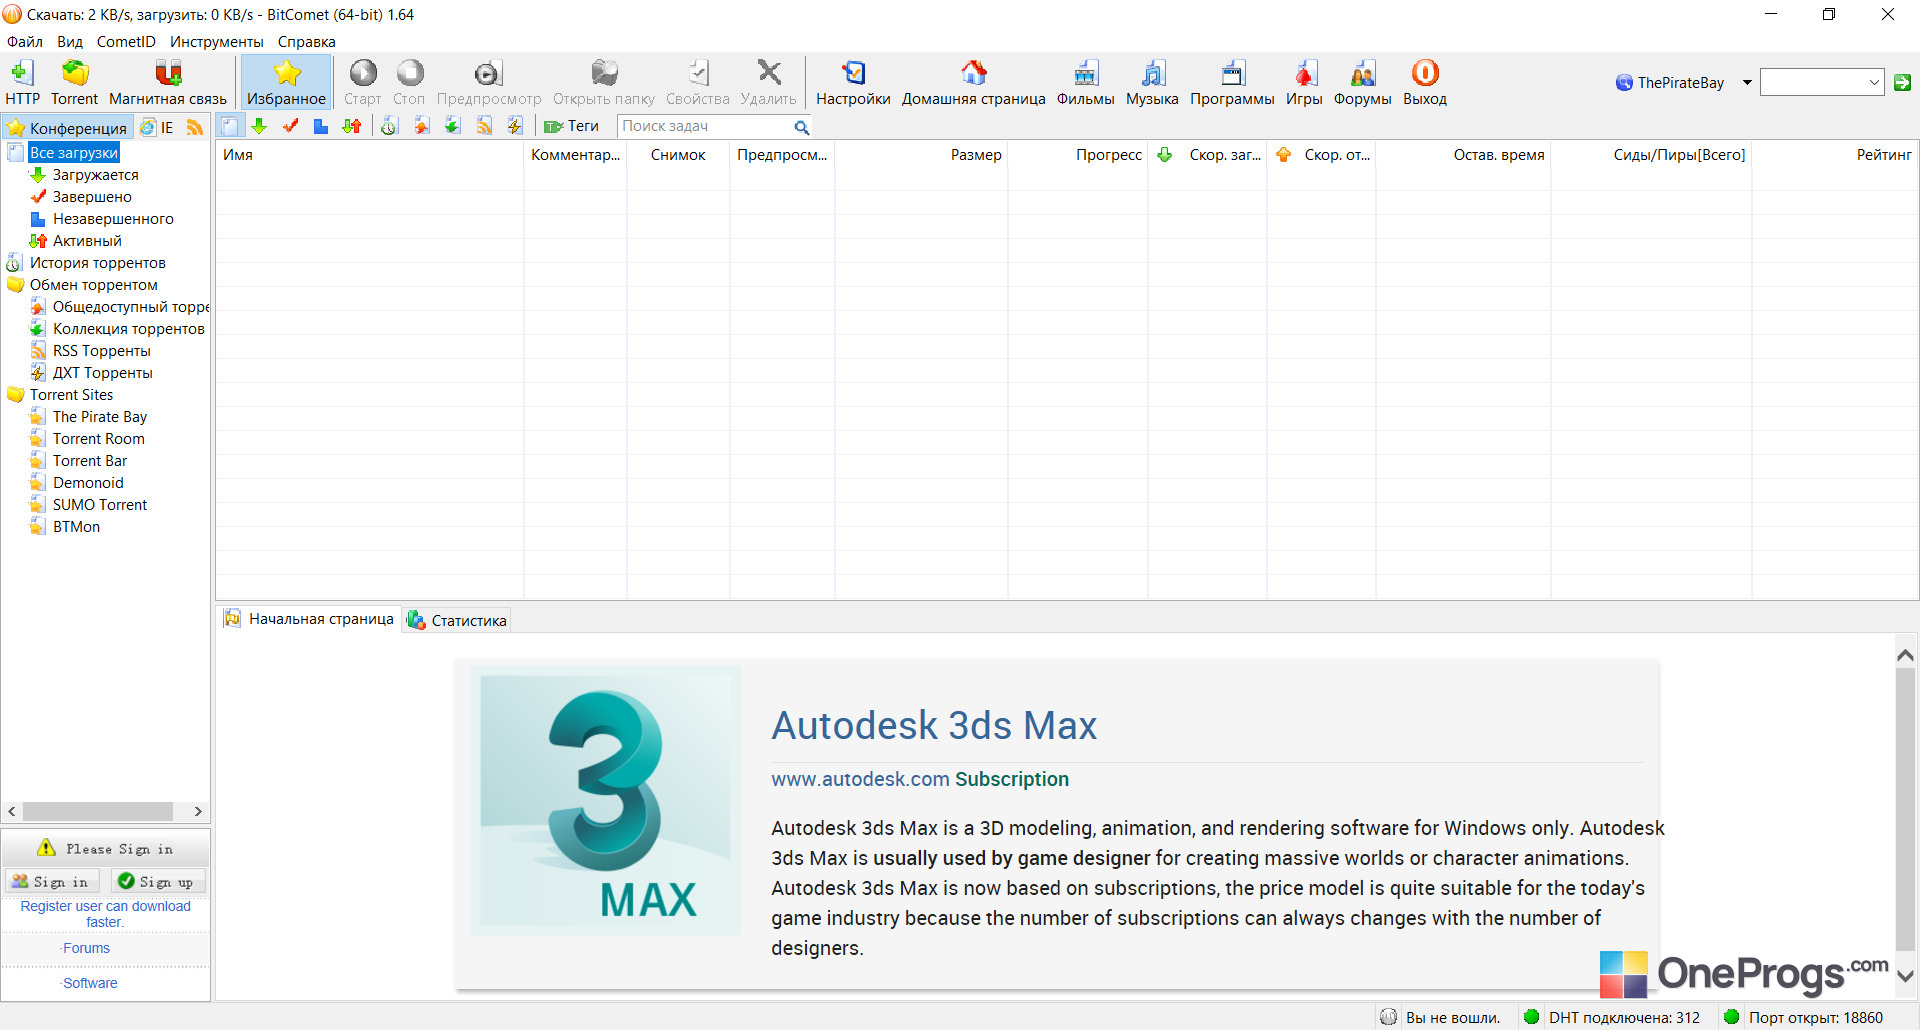
Task: Filter active tasks up-down arrows icon
Action: pyautogui.click(x=352, y=126)
